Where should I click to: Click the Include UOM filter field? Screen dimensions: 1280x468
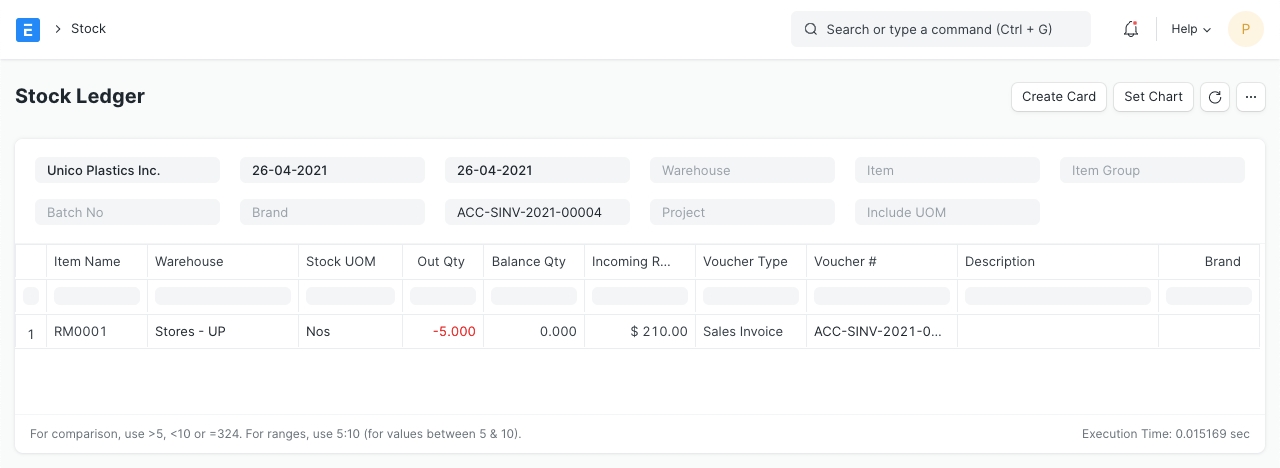[x=947, y=212]
